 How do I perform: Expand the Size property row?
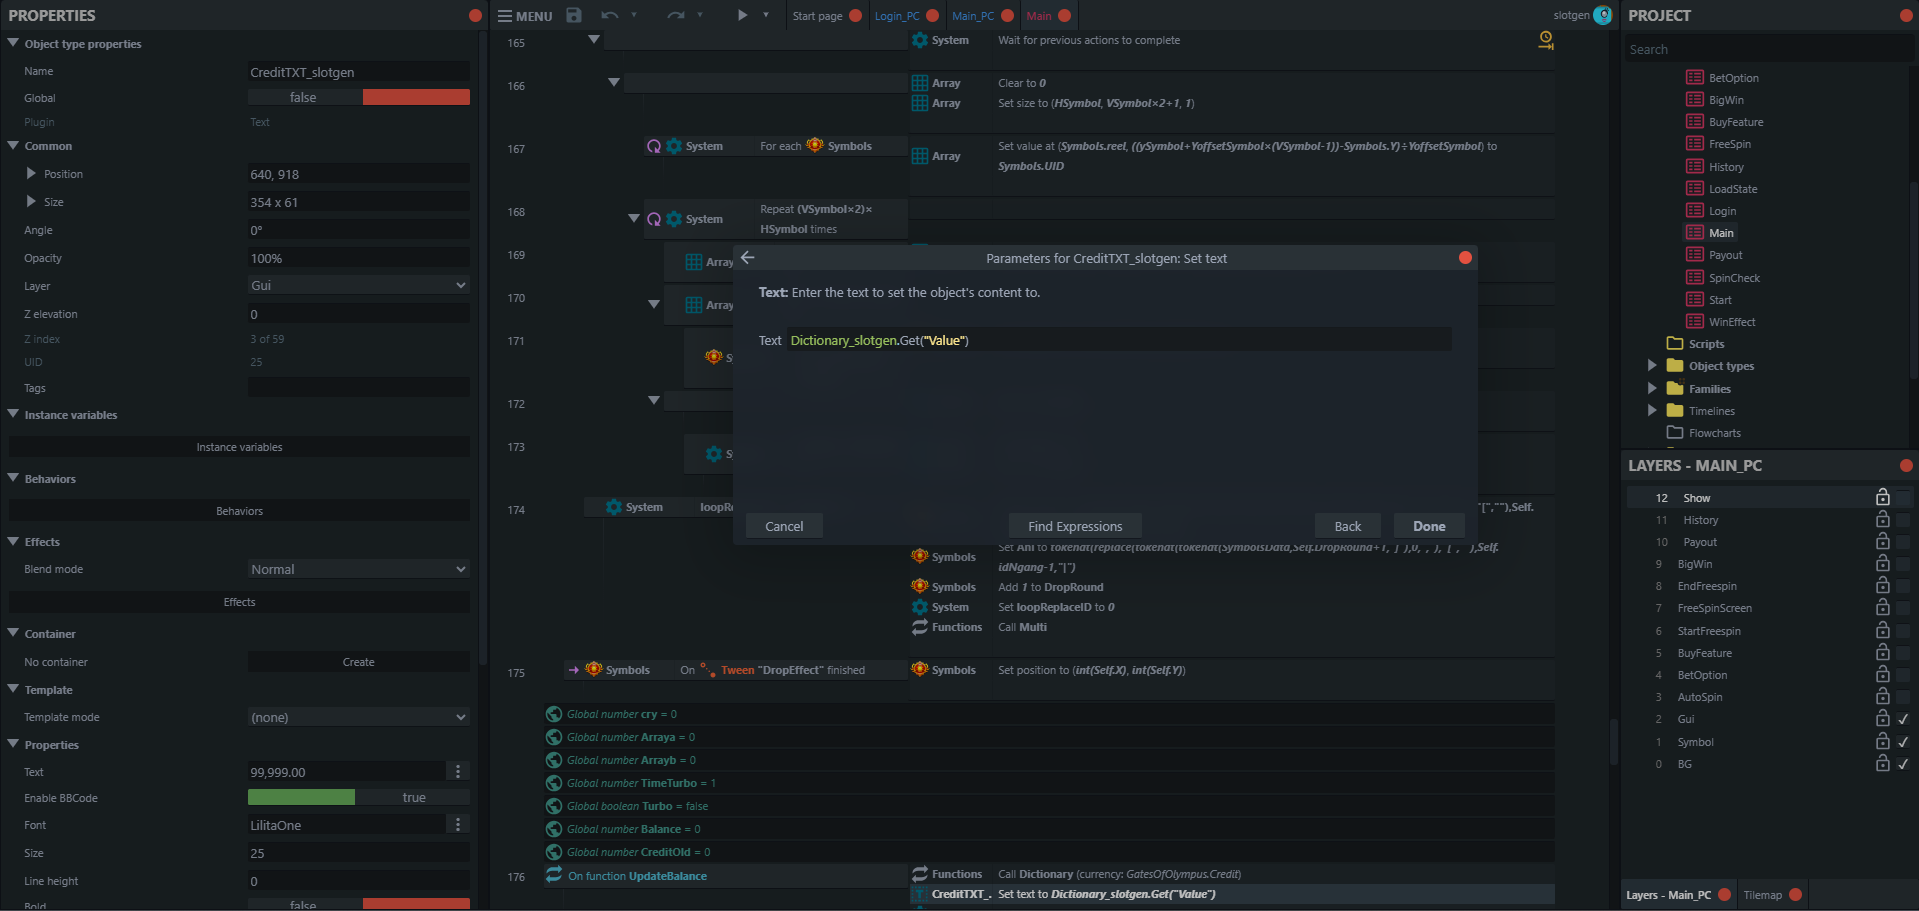tap(31, 201)
